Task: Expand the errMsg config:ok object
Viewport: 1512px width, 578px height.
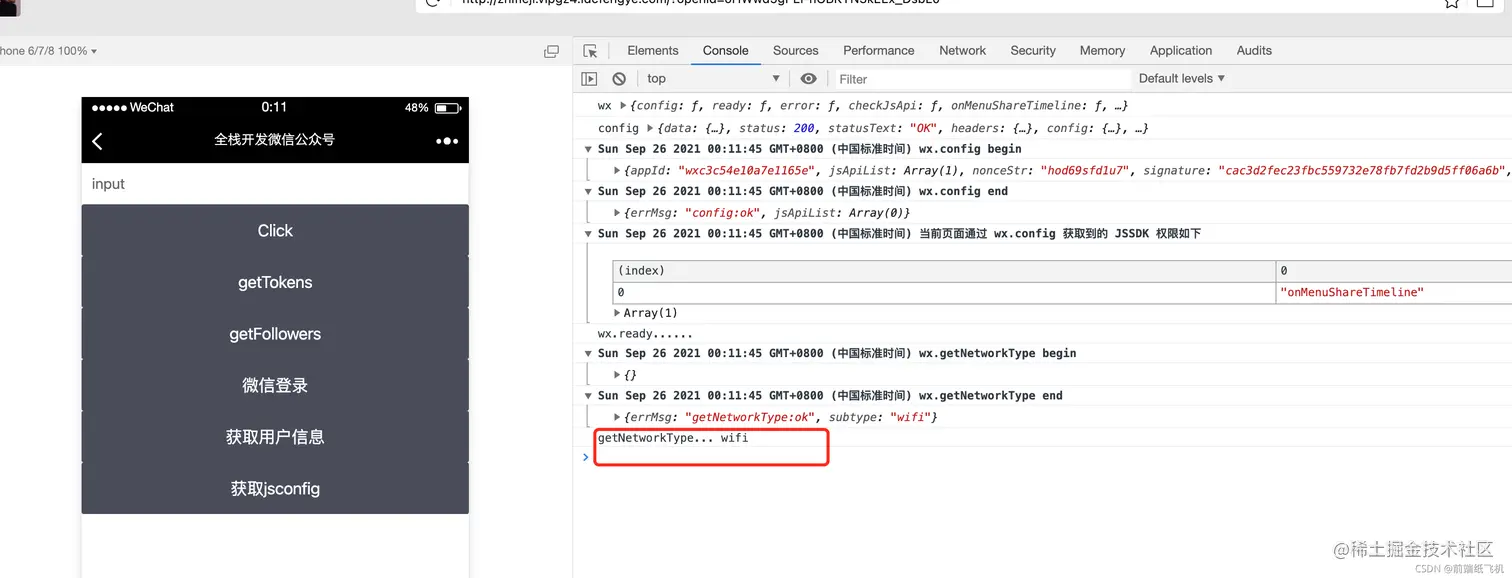Action: (x=617, y=213)
